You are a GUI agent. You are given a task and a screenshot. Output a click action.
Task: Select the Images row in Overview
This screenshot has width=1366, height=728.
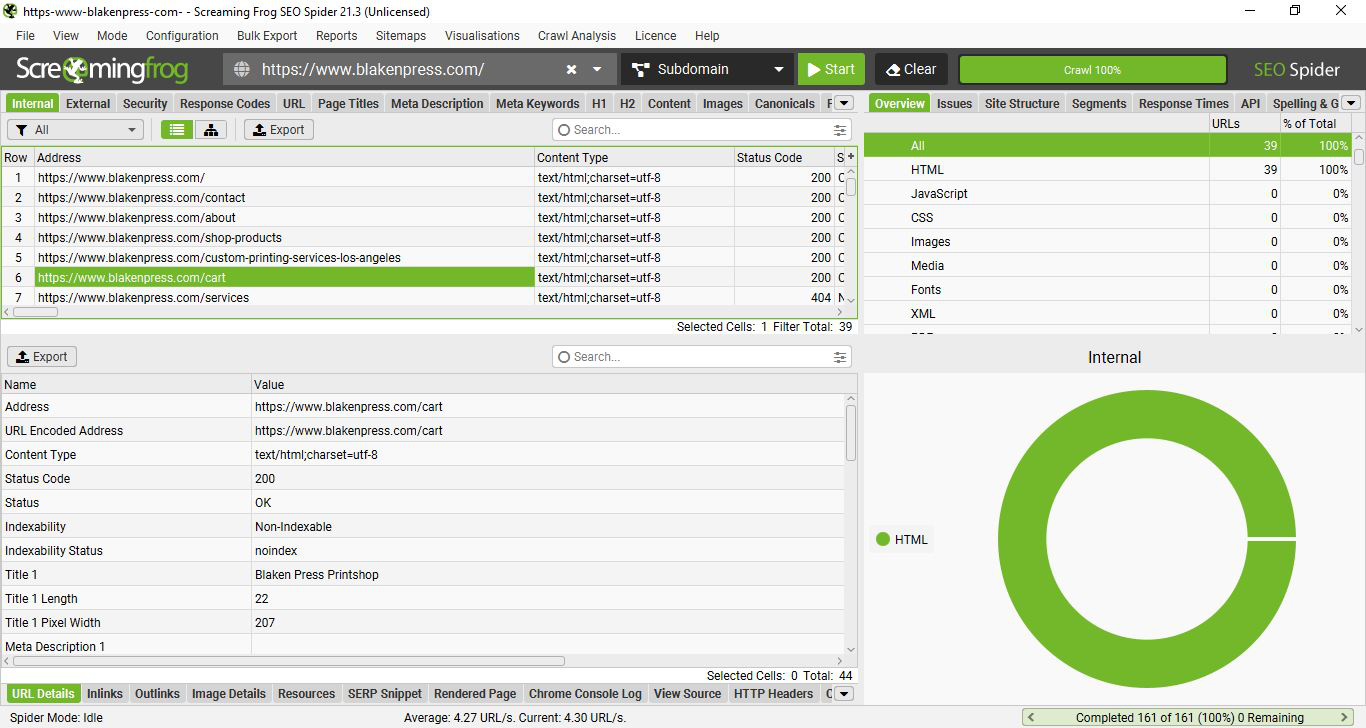coord(1107,242)
